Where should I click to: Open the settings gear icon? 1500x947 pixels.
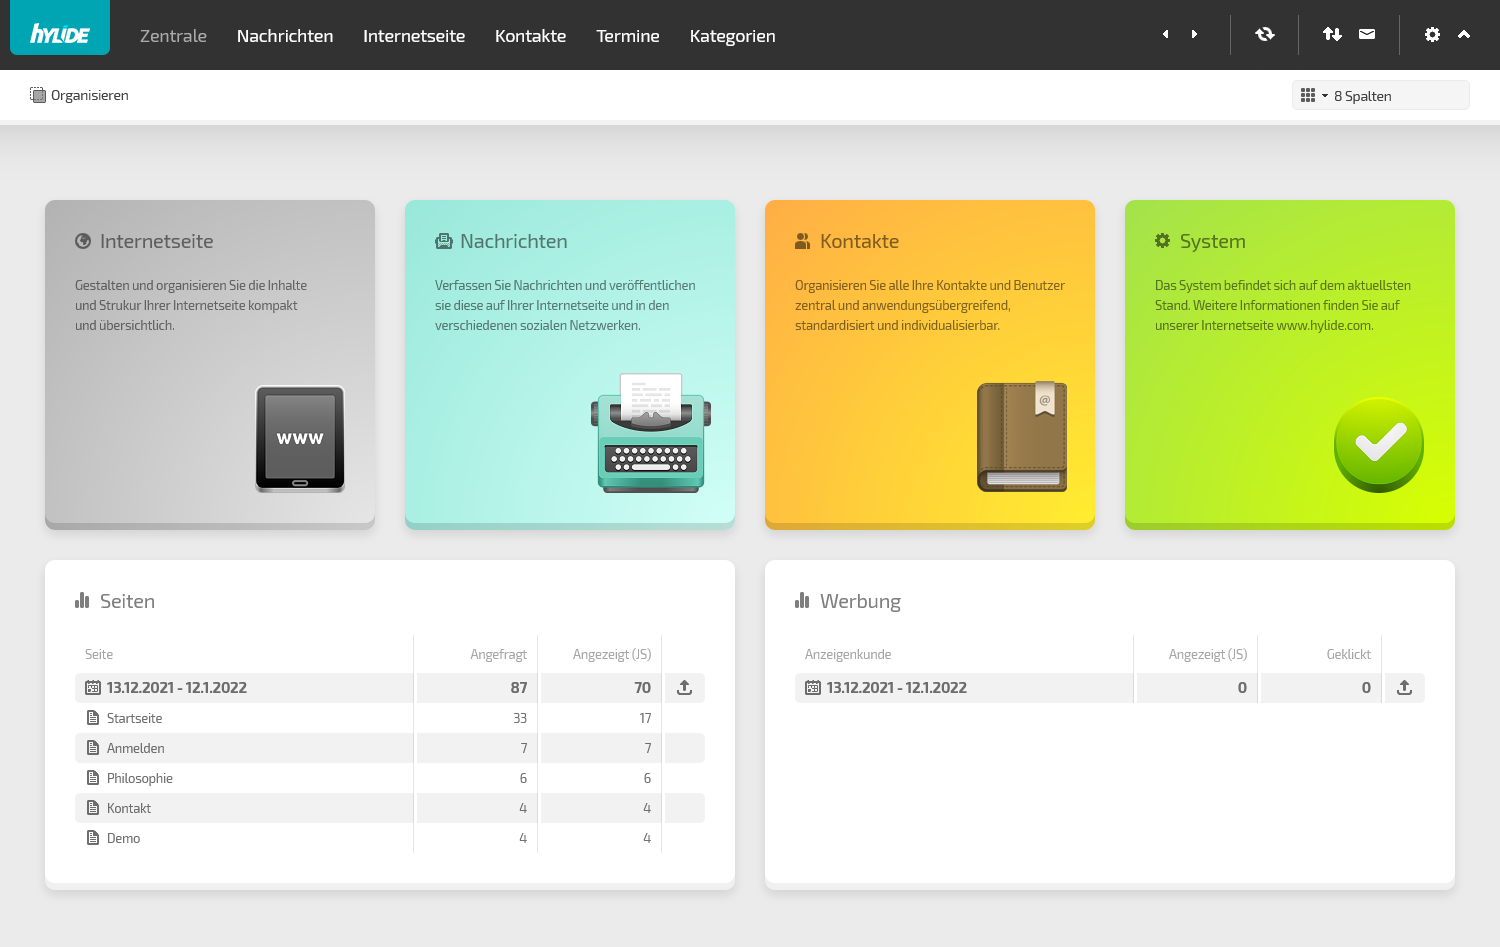click(1432, 34)
